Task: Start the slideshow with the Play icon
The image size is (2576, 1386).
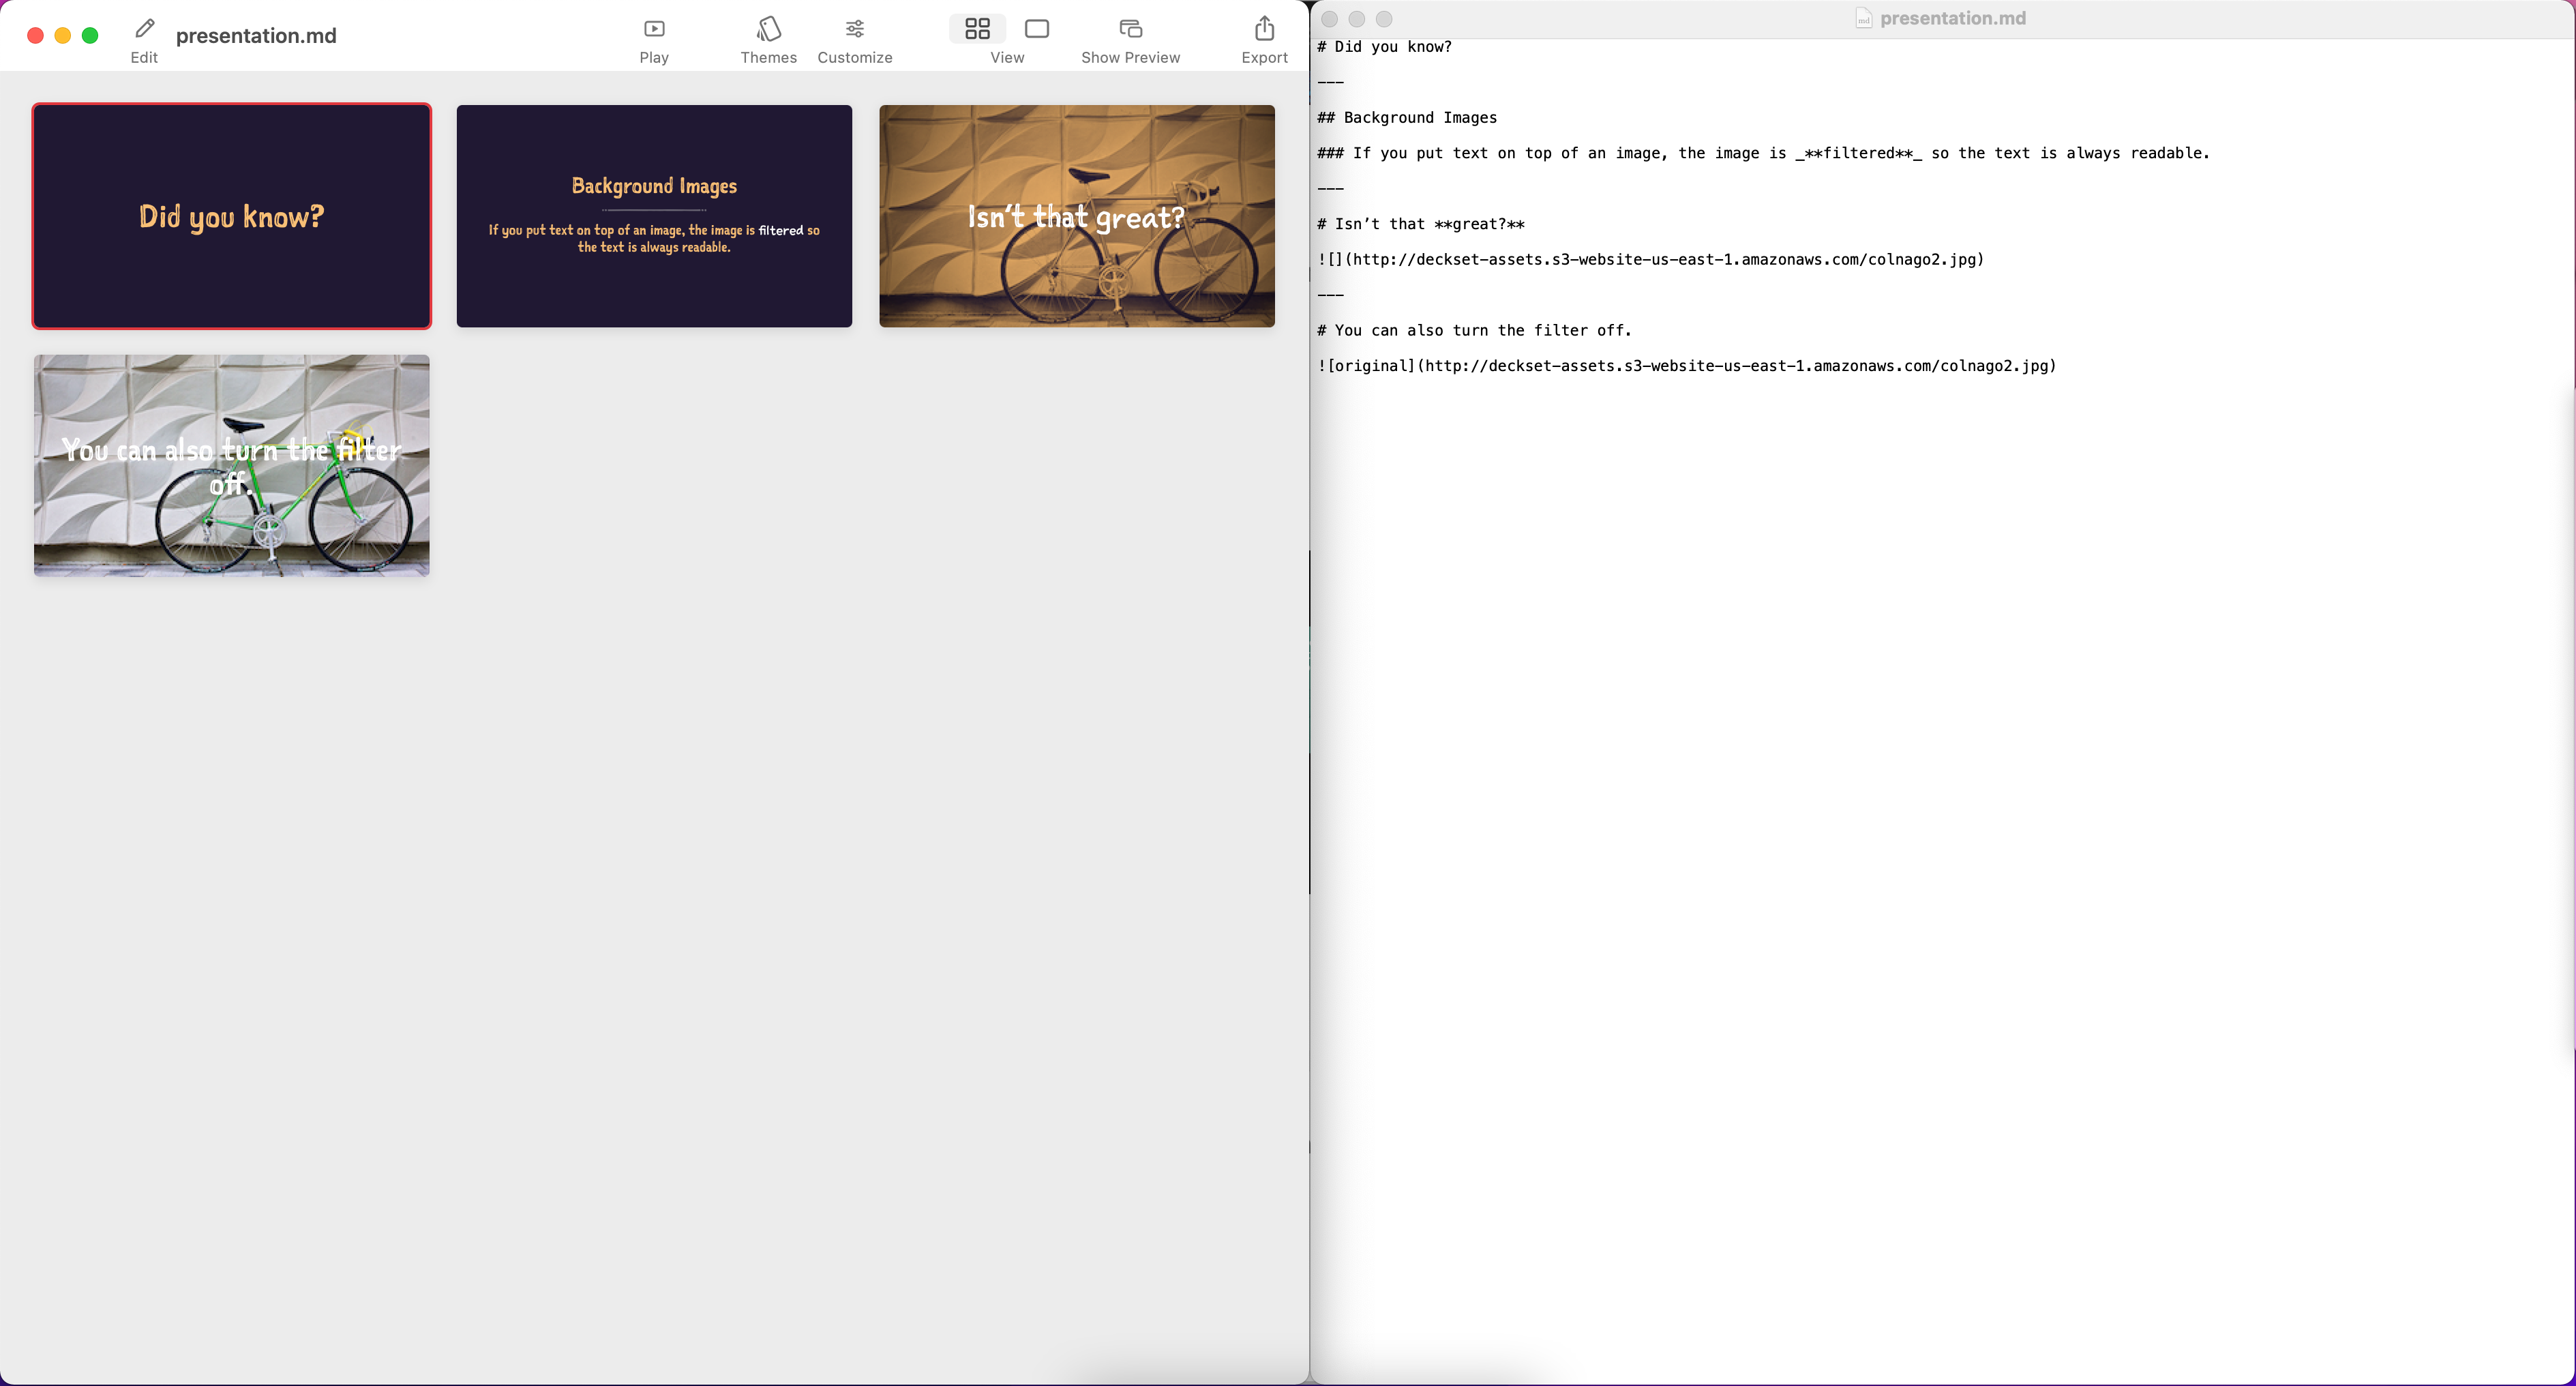Action: tap(654, 29)
